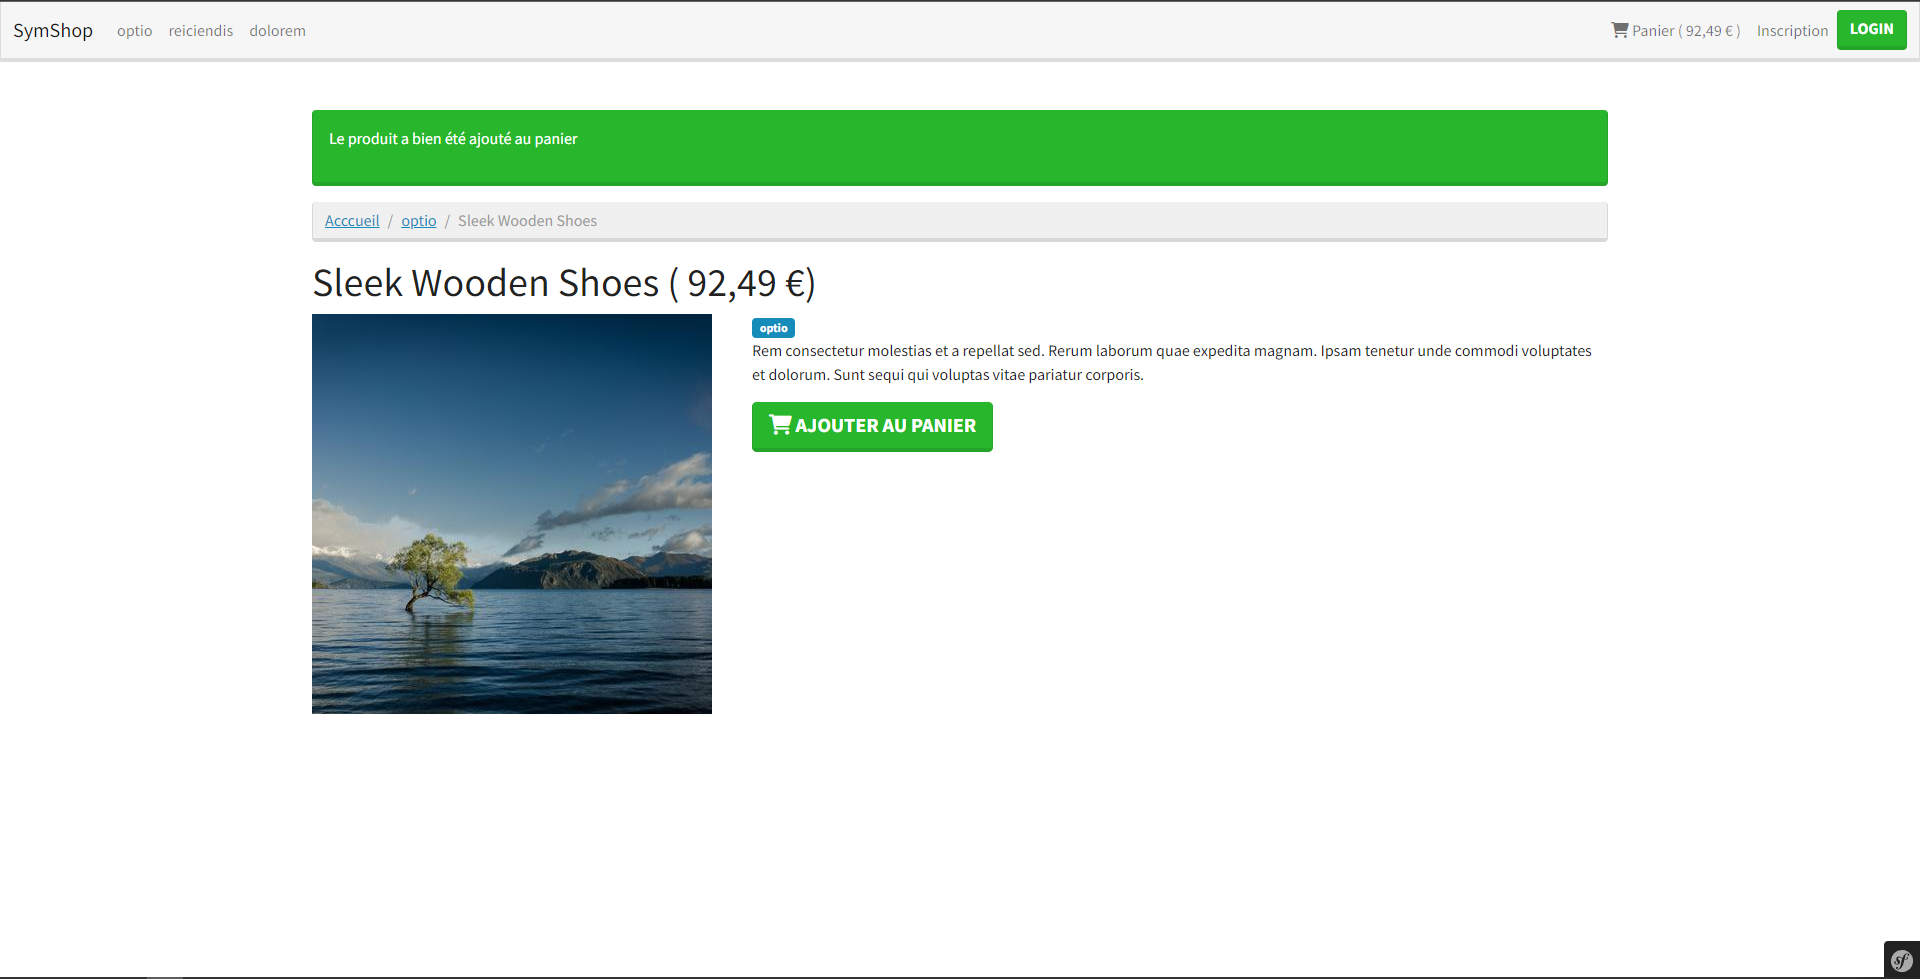
Task: Click the green success alert message
Action: pyautogui.click(x=959, y=148)
